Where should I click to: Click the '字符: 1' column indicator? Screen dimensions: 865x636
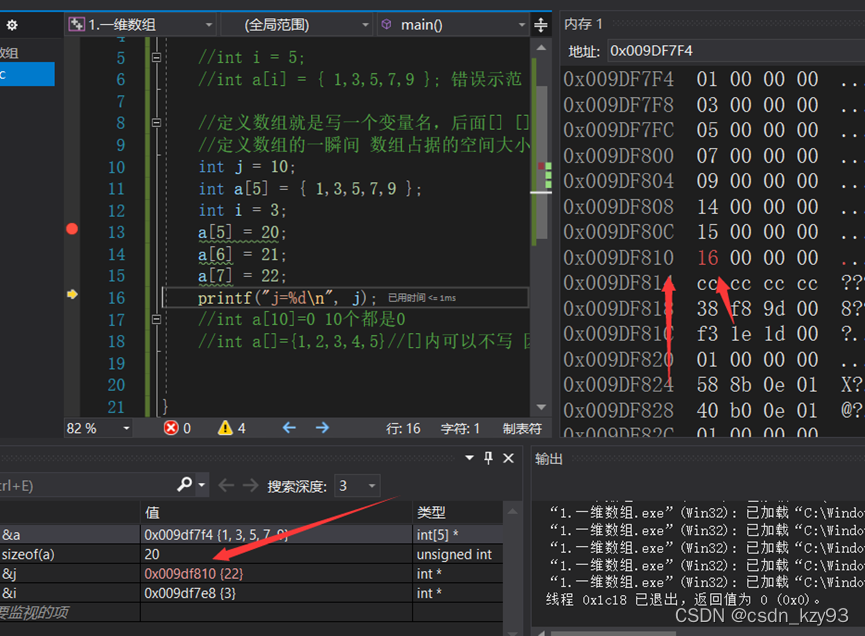point(460,428)
